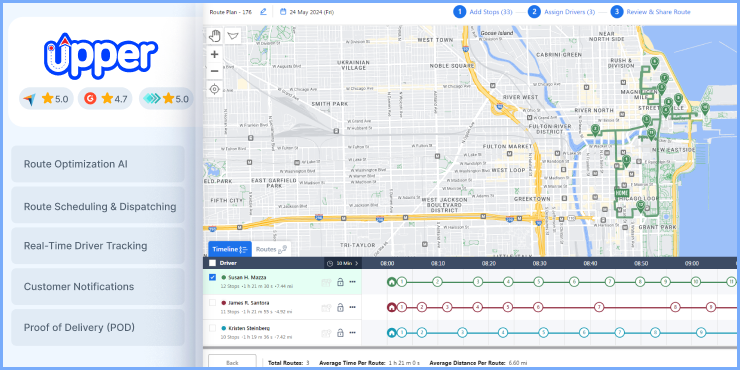Viewport: 740px width, 370px height.
Task: Click the Back button
Action: (x=232, y=362)
